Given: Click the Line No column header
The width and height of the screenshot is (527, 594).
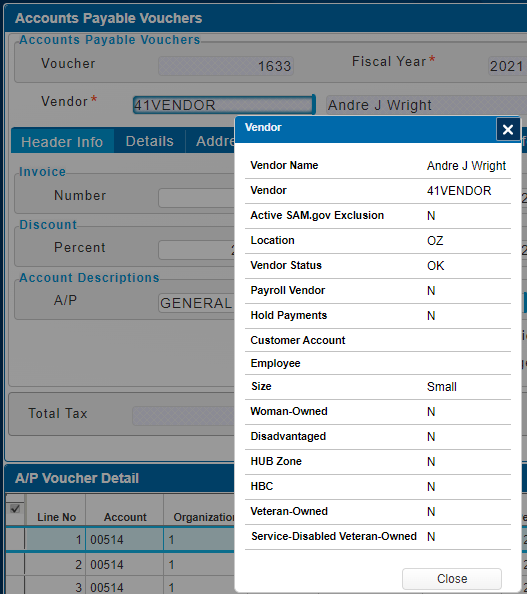Looking at the screenshot, I should (56, 517).
